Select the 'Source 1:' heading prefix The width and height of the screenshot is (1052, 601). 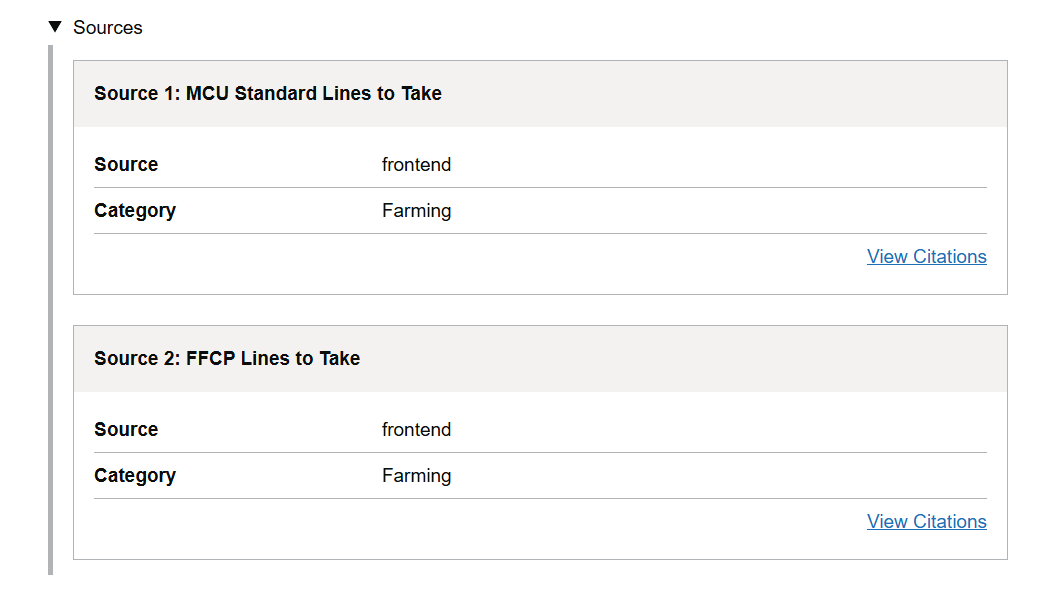[x=137, y=93]
